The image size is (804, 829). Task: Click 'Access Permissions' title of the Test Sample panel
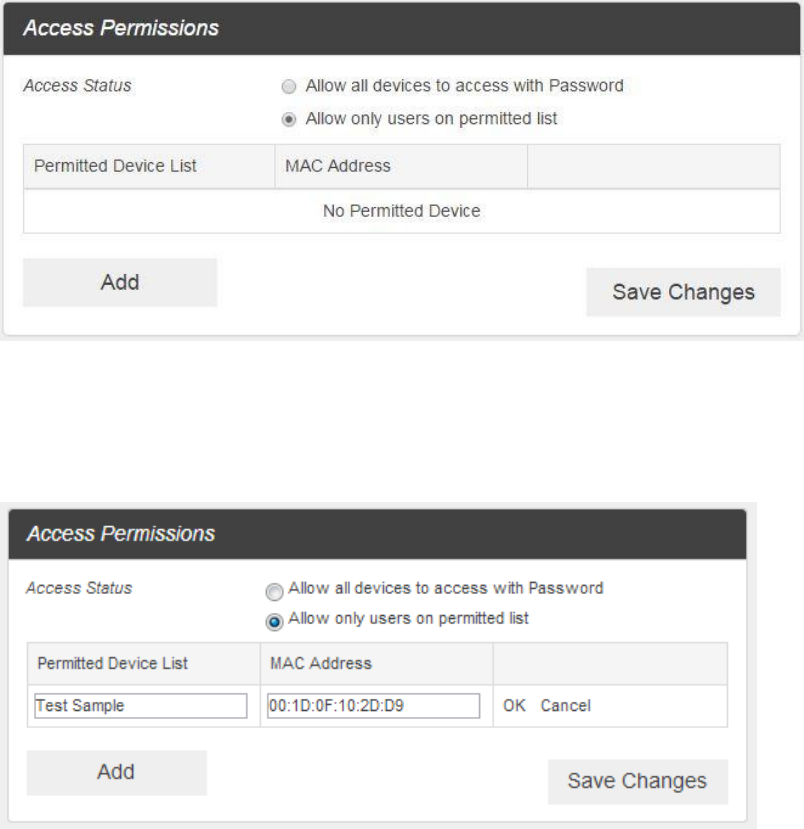(121, 534)
